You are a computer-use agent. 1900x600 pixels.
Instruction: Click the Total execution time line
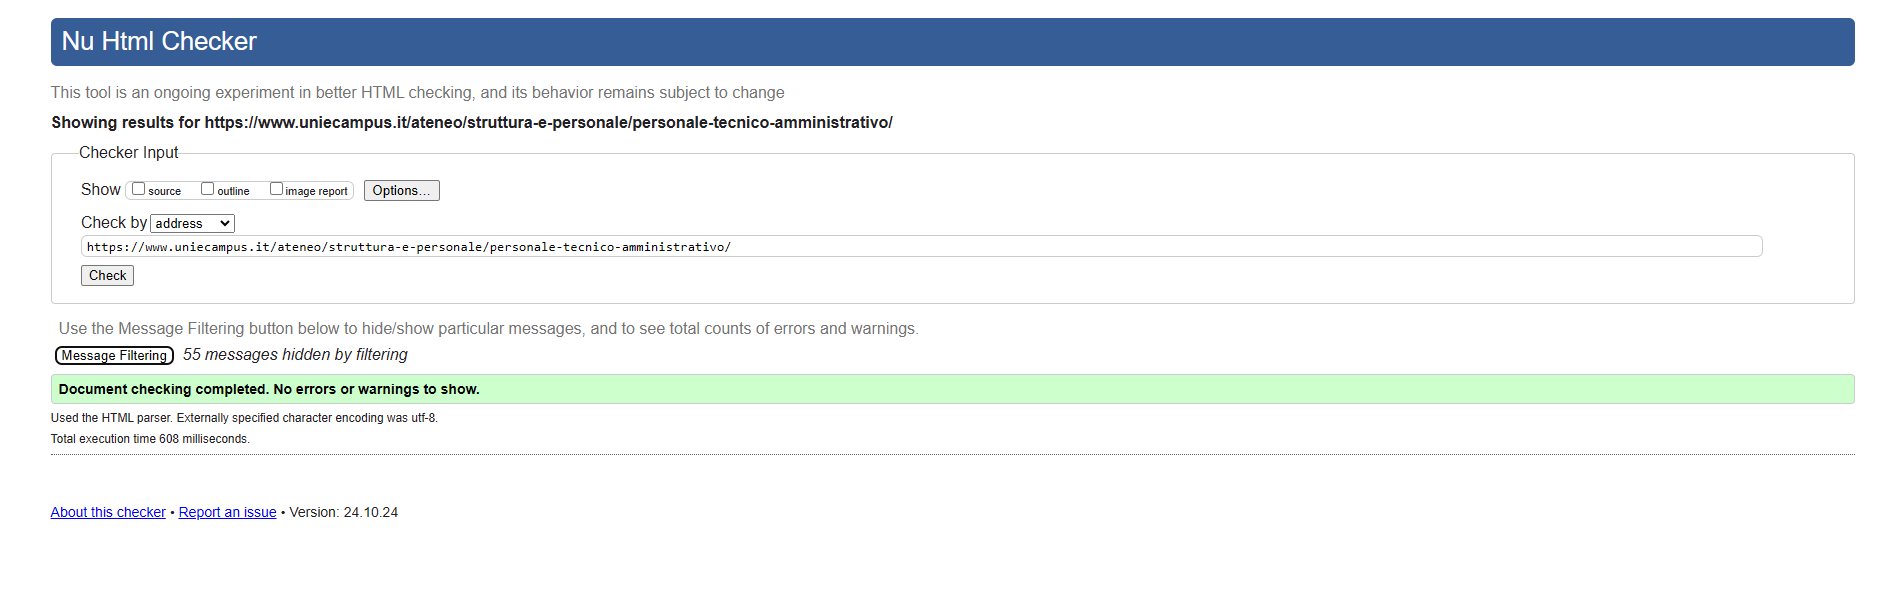(x=150, y=439)
